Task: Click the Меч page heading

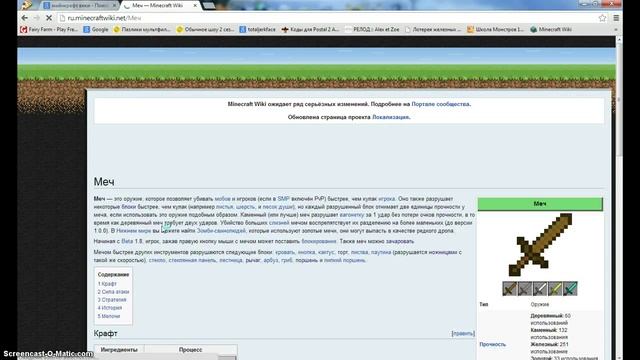Action: (x=104, y=182)
